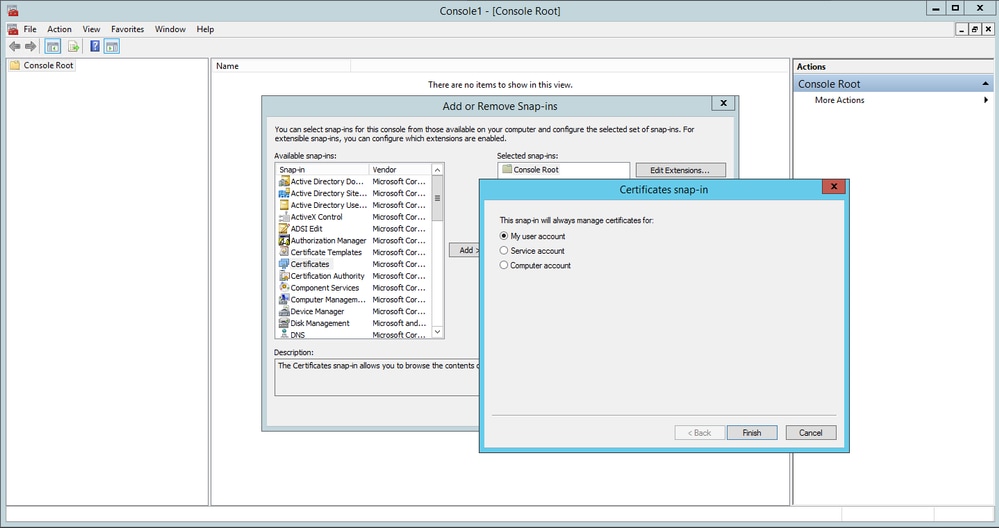The height and width of the screenshot is (528, 999).
Task: Open the Help menu
Action: 205,29
